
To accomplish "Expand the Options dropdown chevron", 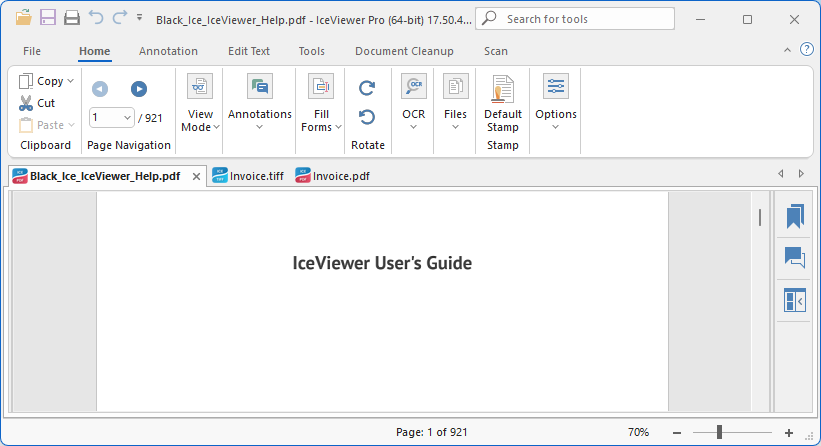I will click(x=556, y=127).
